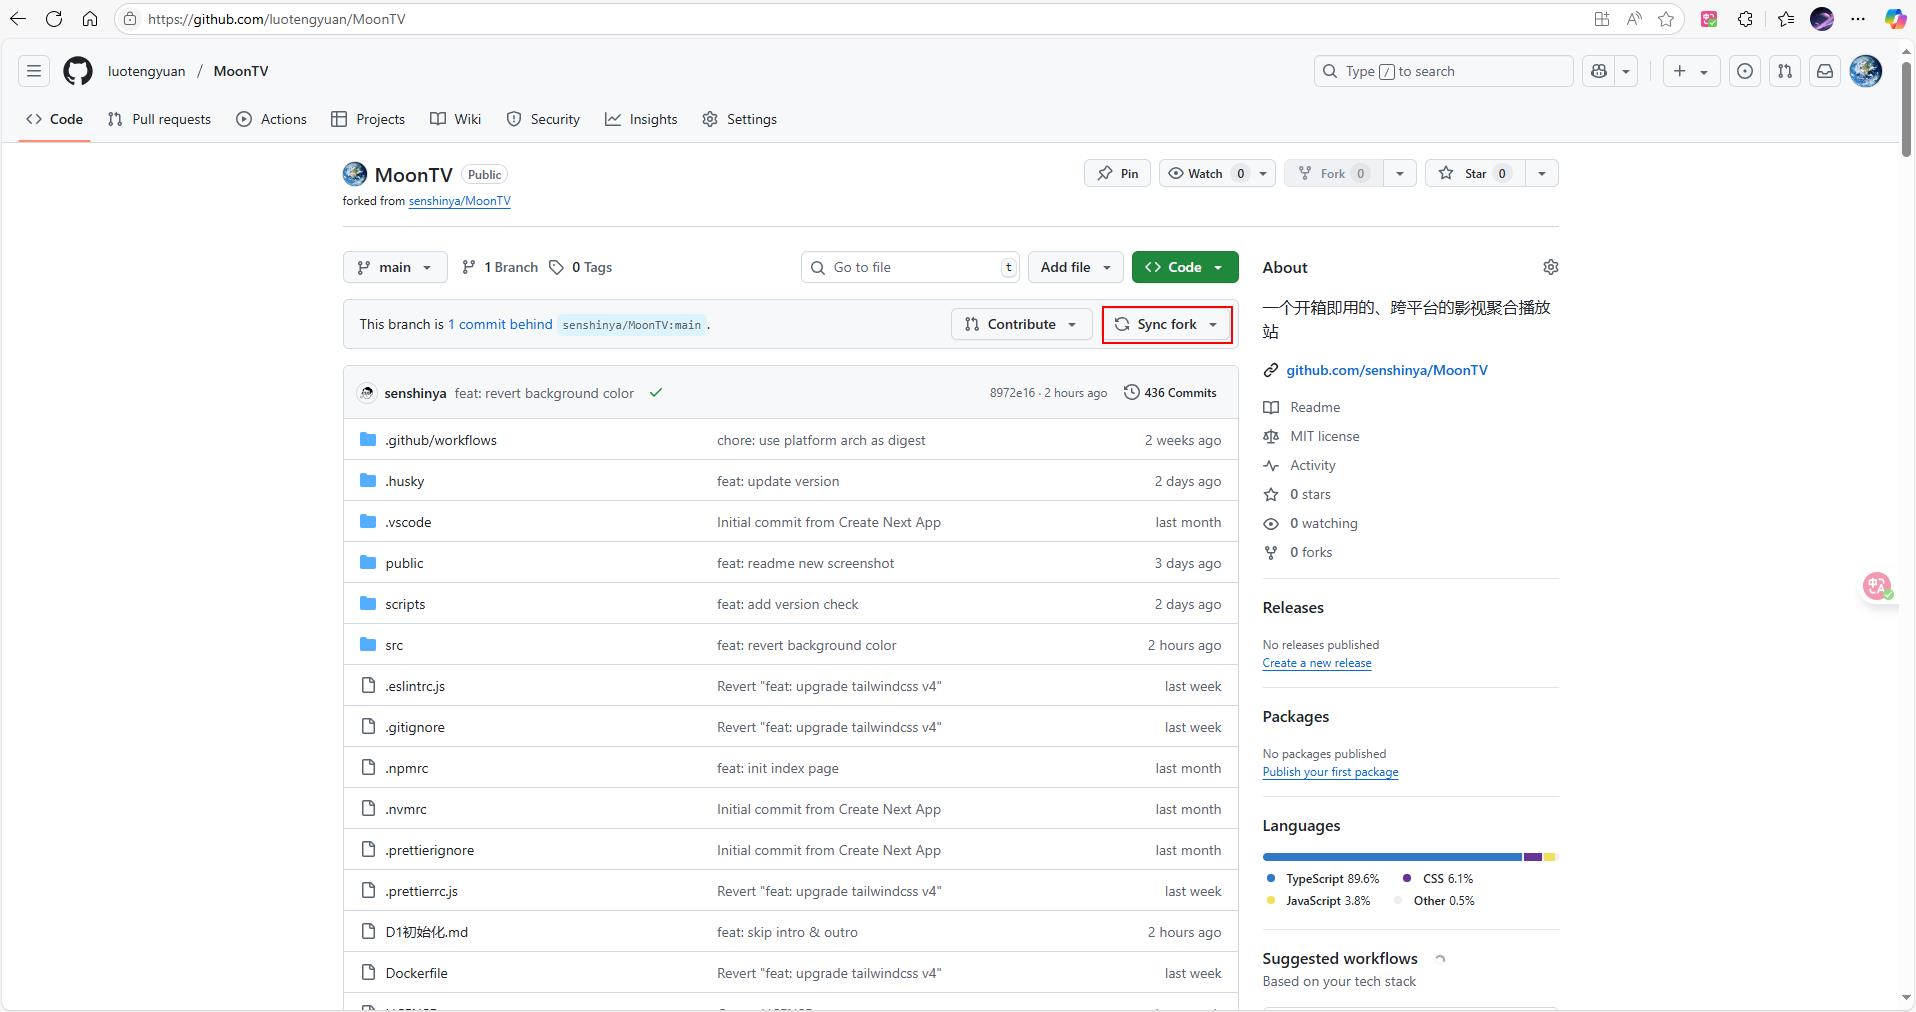Go to browser home icon
The height and width of the screenshot is (1012, 1916).
(x=90, y=19)
